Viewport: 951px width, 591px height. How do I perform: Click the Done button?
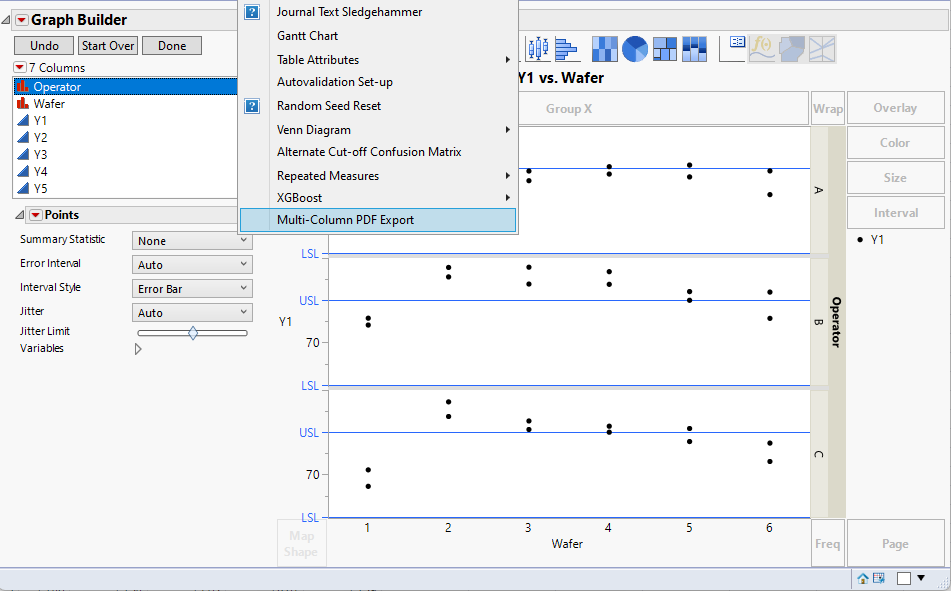click(x=171, y=45)
